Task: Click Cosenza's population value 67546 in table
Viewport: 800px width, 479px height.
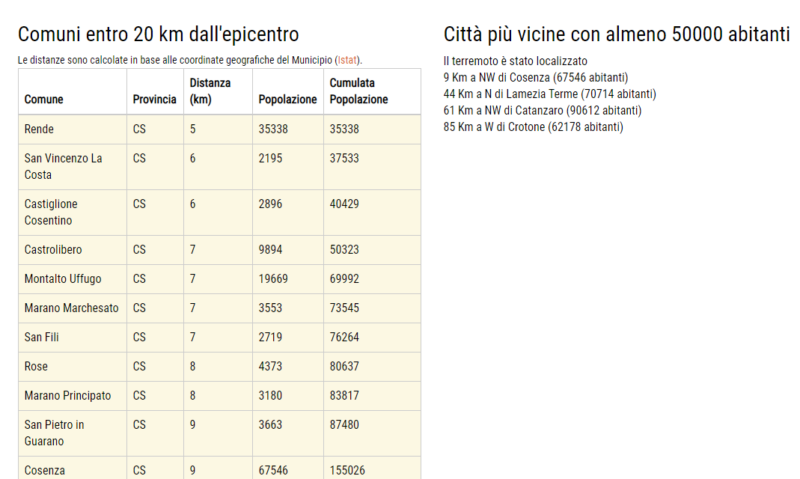Action: pos(273,470)
